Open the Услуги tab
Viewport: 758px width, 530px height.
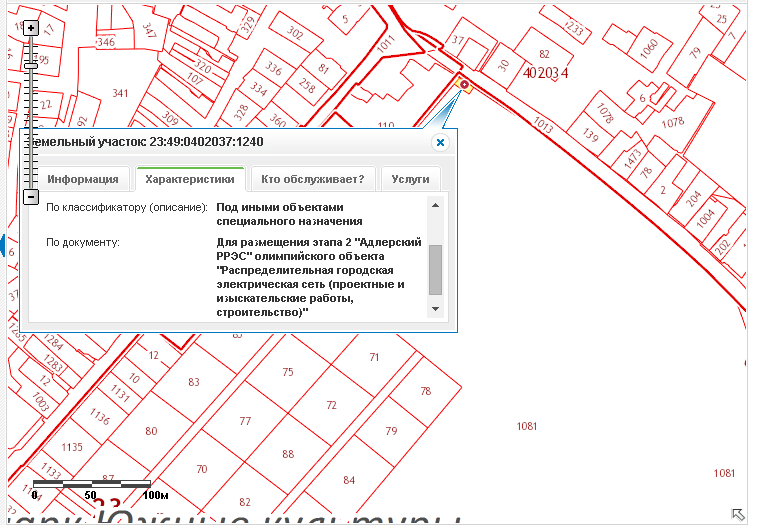410,180
